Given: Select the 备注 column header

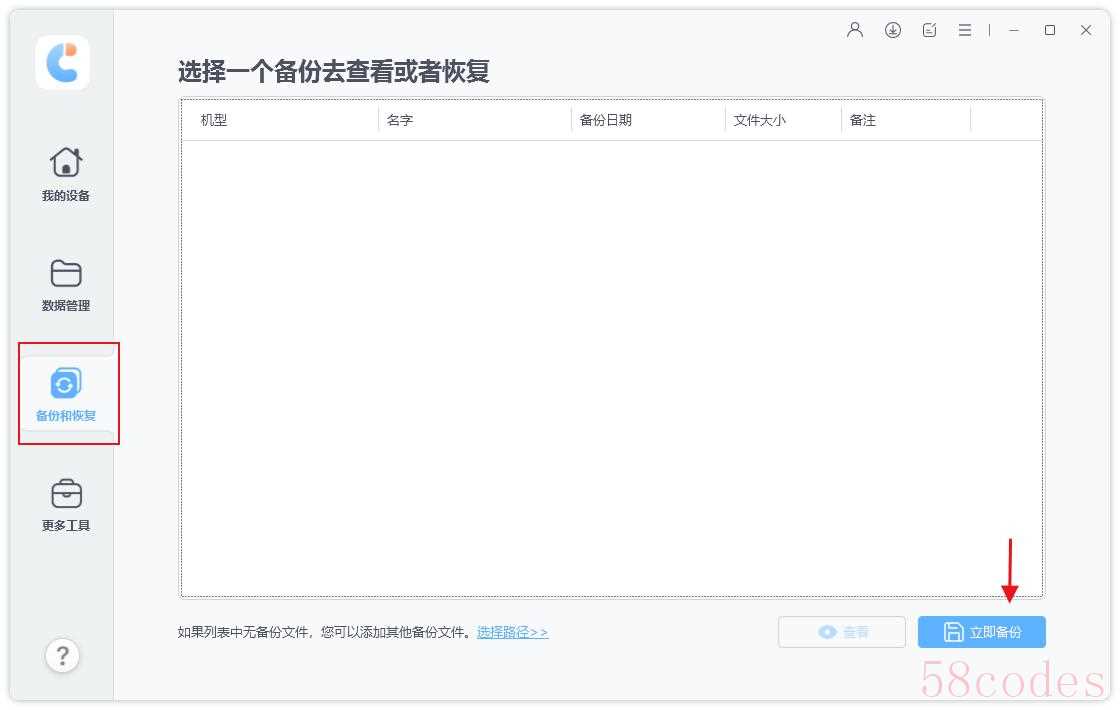Looking at the screenshot, I should click(x=863, y=120).
